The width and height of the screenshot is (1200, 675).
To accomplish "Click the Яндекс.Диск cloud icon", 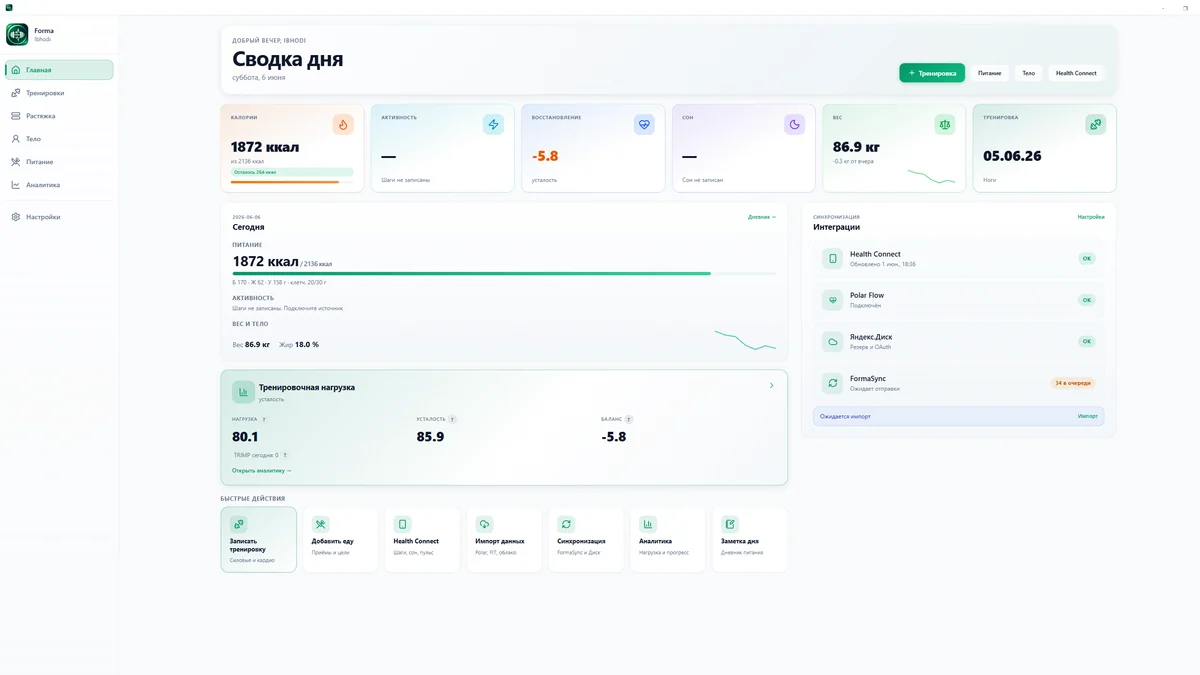I will 832,341.
